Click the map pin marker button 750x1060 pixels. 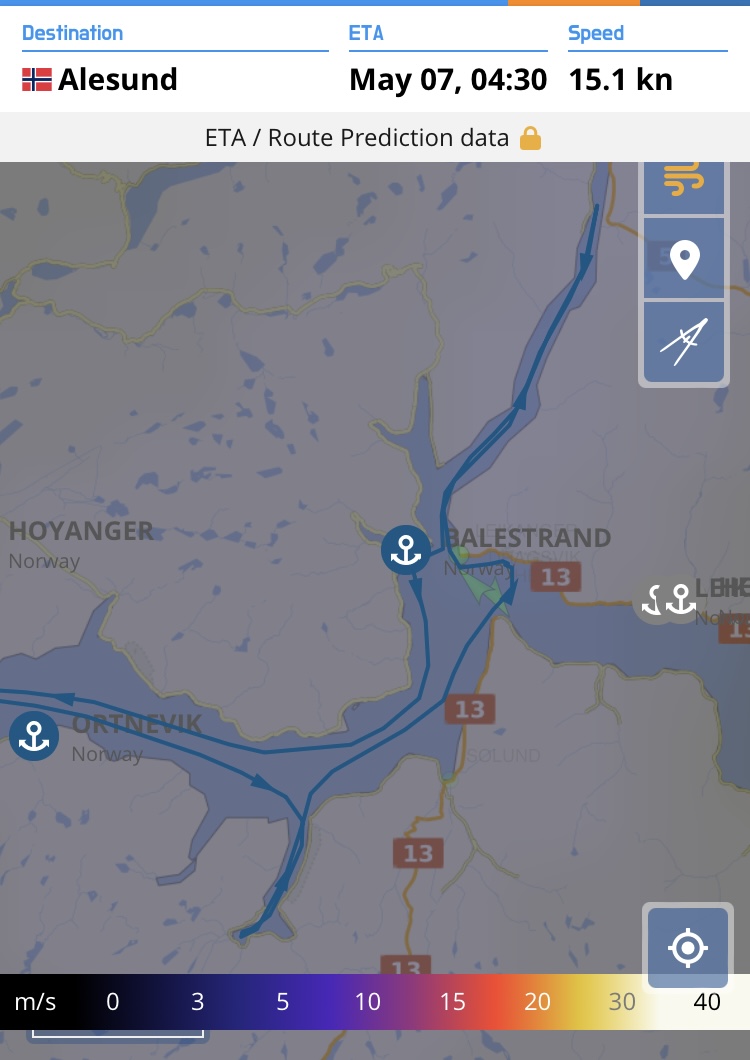tap(684, 258)
